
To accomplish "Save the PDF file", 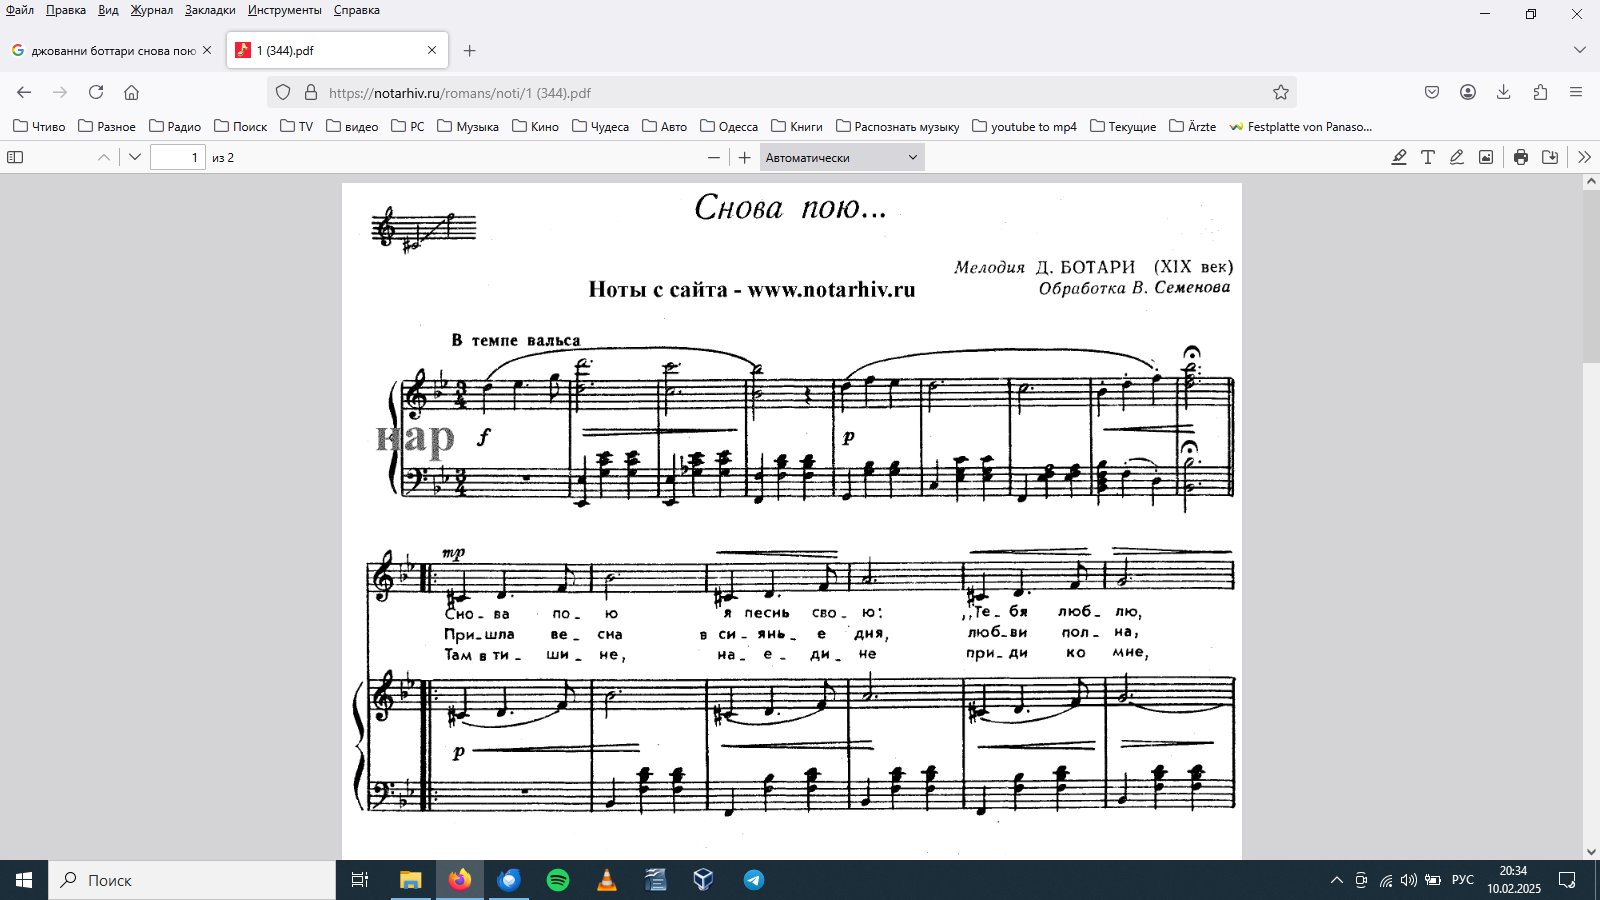I will [1550, 157].
